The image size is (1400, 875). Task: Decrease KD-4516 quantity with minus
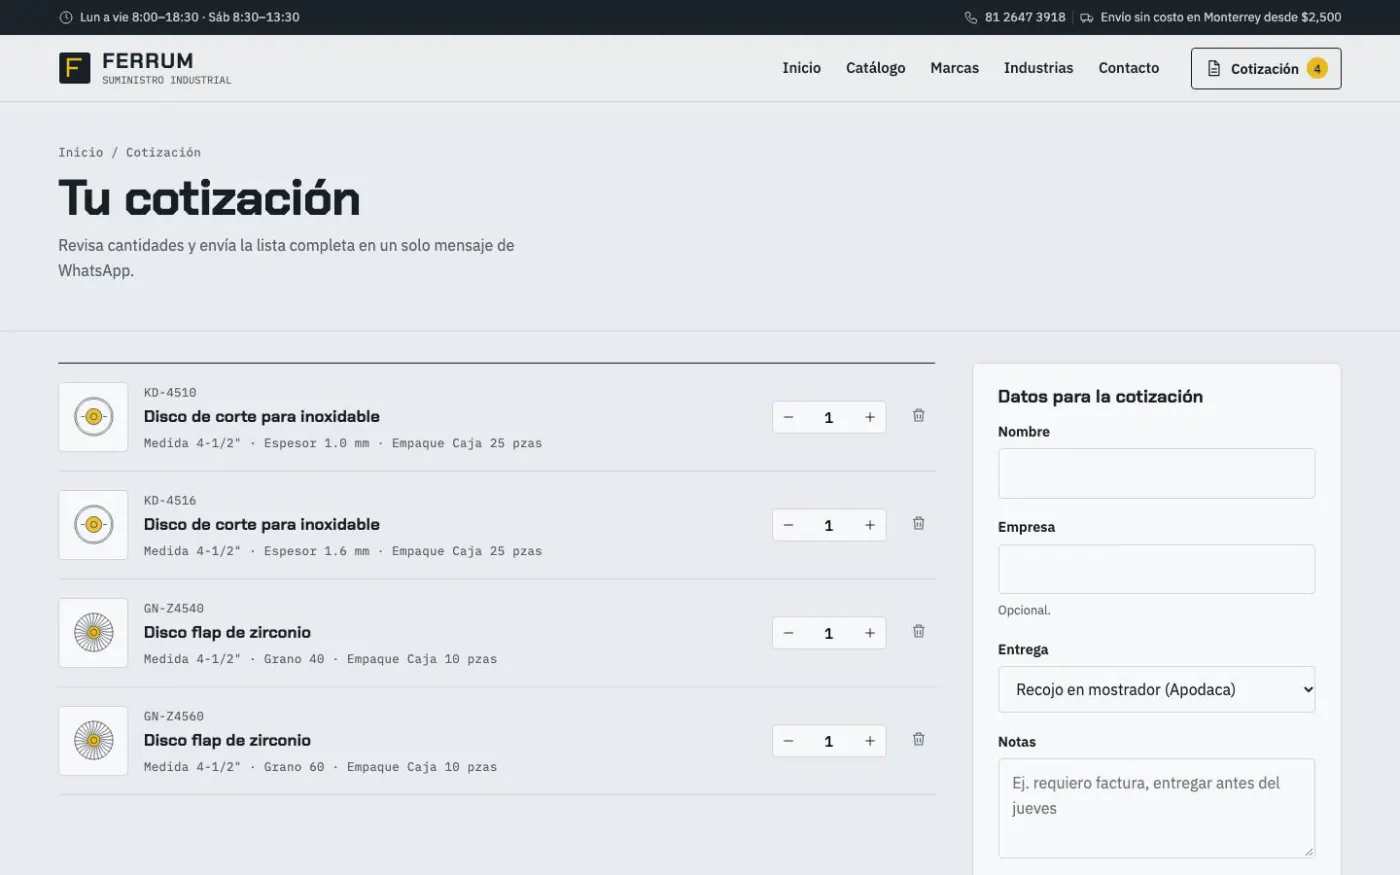(789, 525)
